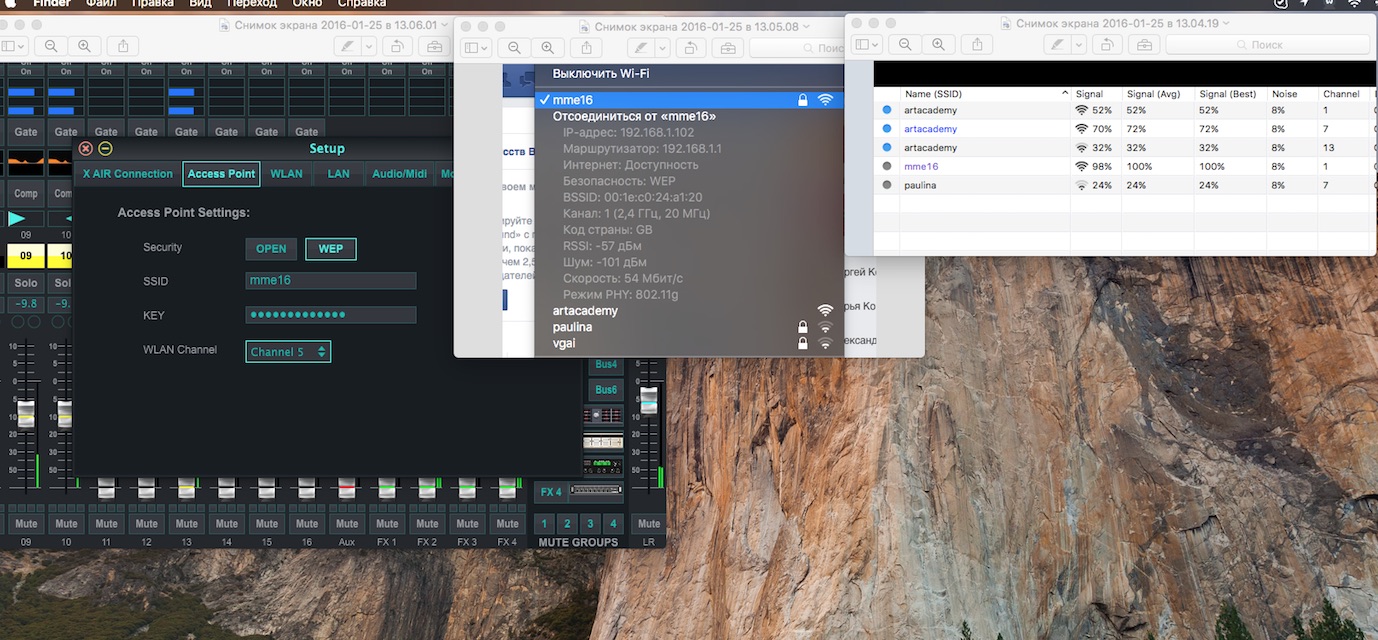
Task: Mute the FX 2 channel
Action: coord(427,523)
